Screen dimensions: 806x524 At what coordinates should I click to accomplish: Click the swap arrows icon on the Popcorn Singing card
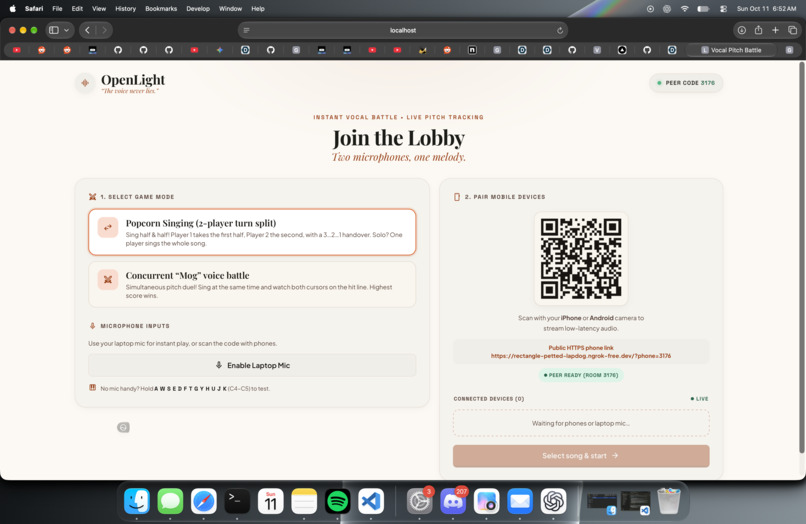pos(108,227)
